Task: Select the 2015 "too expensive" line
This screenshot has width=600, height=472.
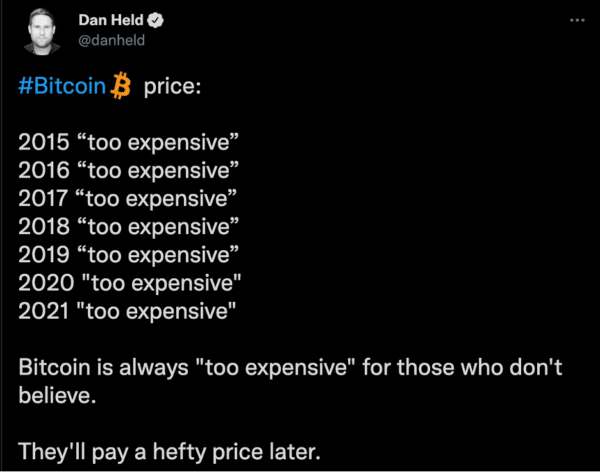Action: pyautogui.click(x=129, y=142)
